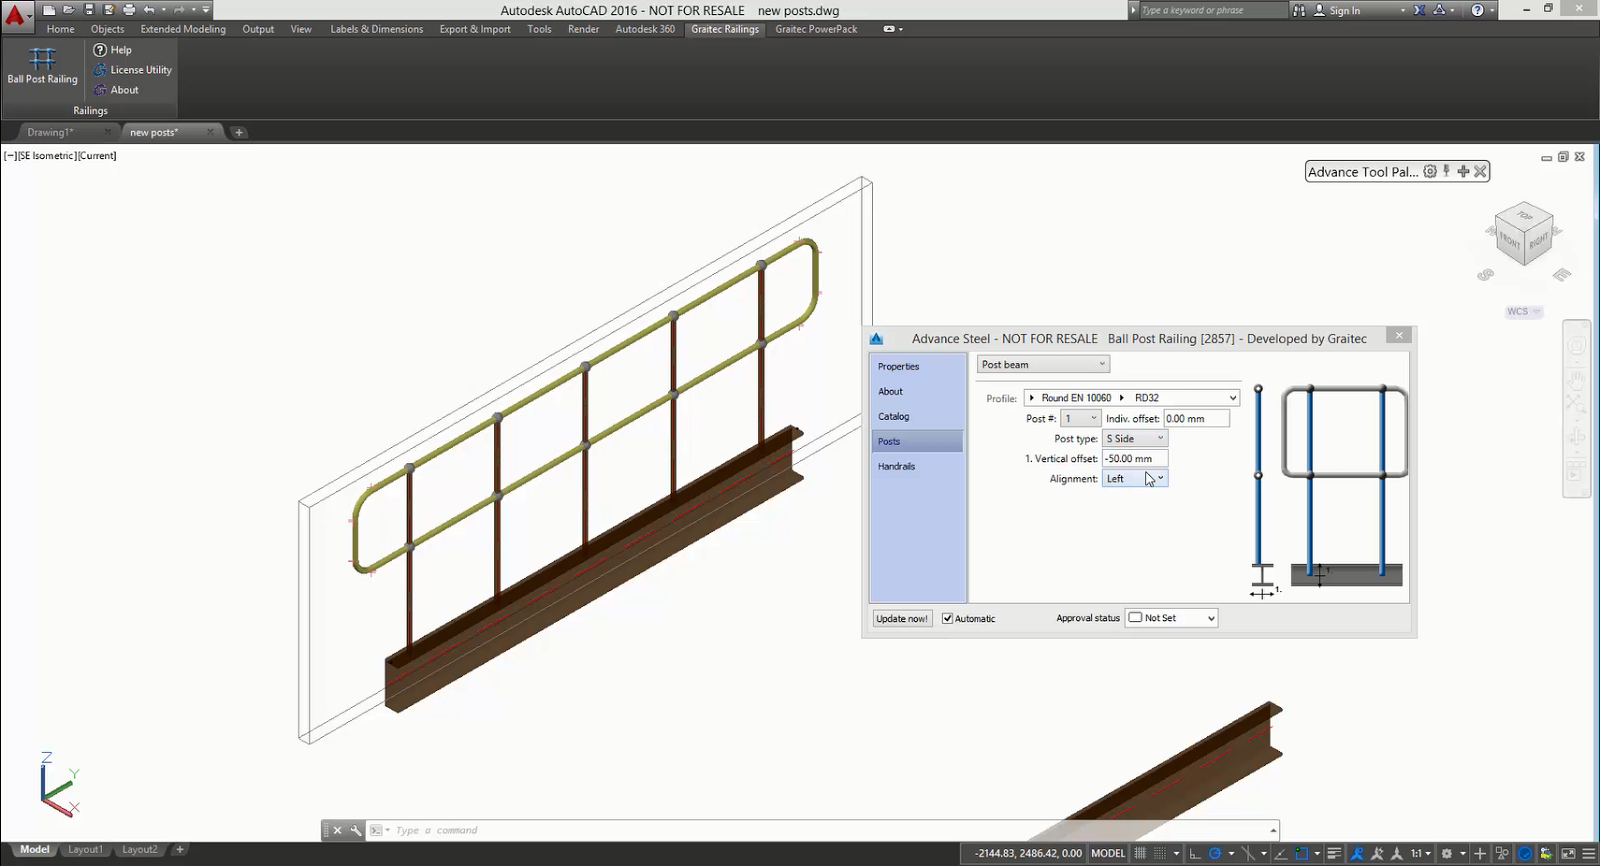The height and width of the screenshot is (866, 1600).
Task: Add a new drawing tab with plus
Action: pos(238,132)
